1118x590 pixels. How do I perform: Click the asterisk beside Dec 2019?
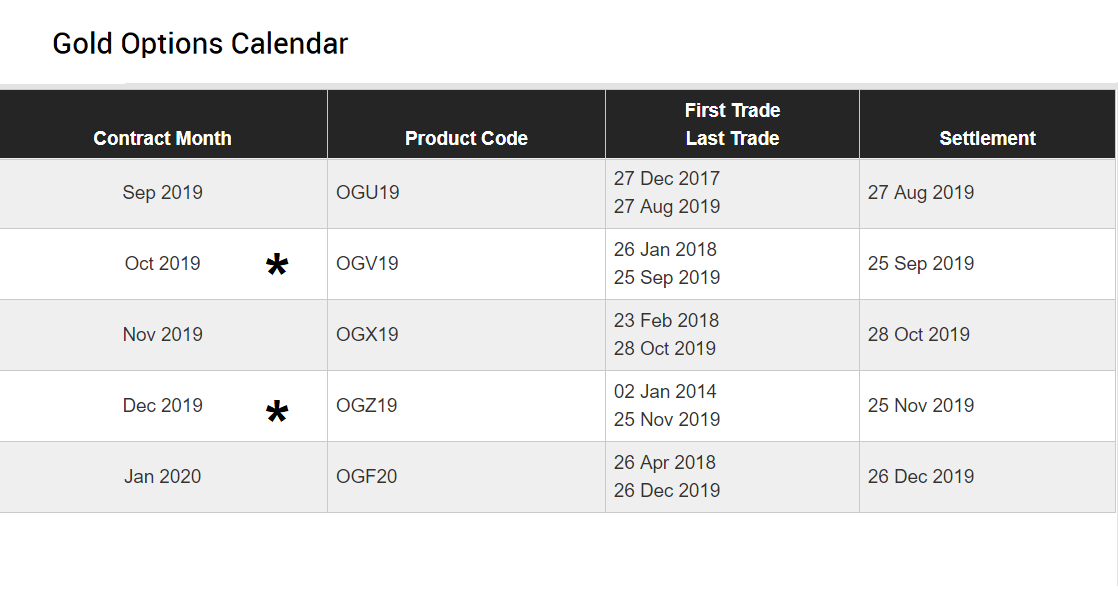point(277,411)
